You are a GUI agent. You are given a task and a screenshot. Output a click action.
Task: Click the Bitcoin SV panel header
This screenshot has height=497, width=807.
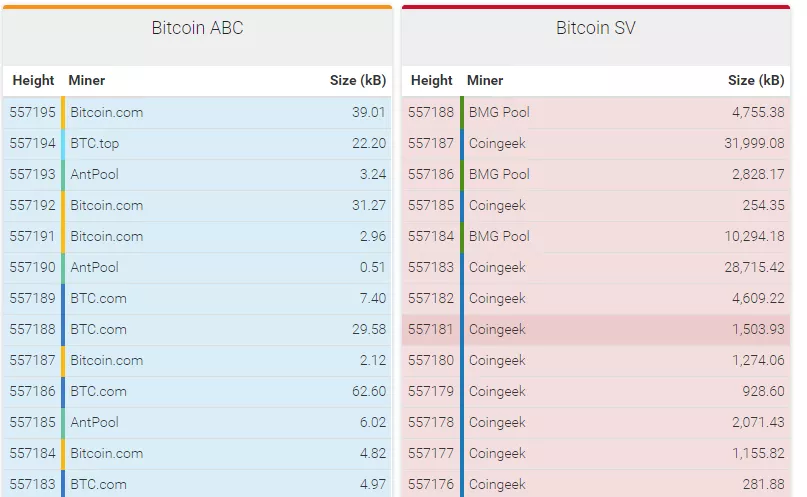point(595,28)
